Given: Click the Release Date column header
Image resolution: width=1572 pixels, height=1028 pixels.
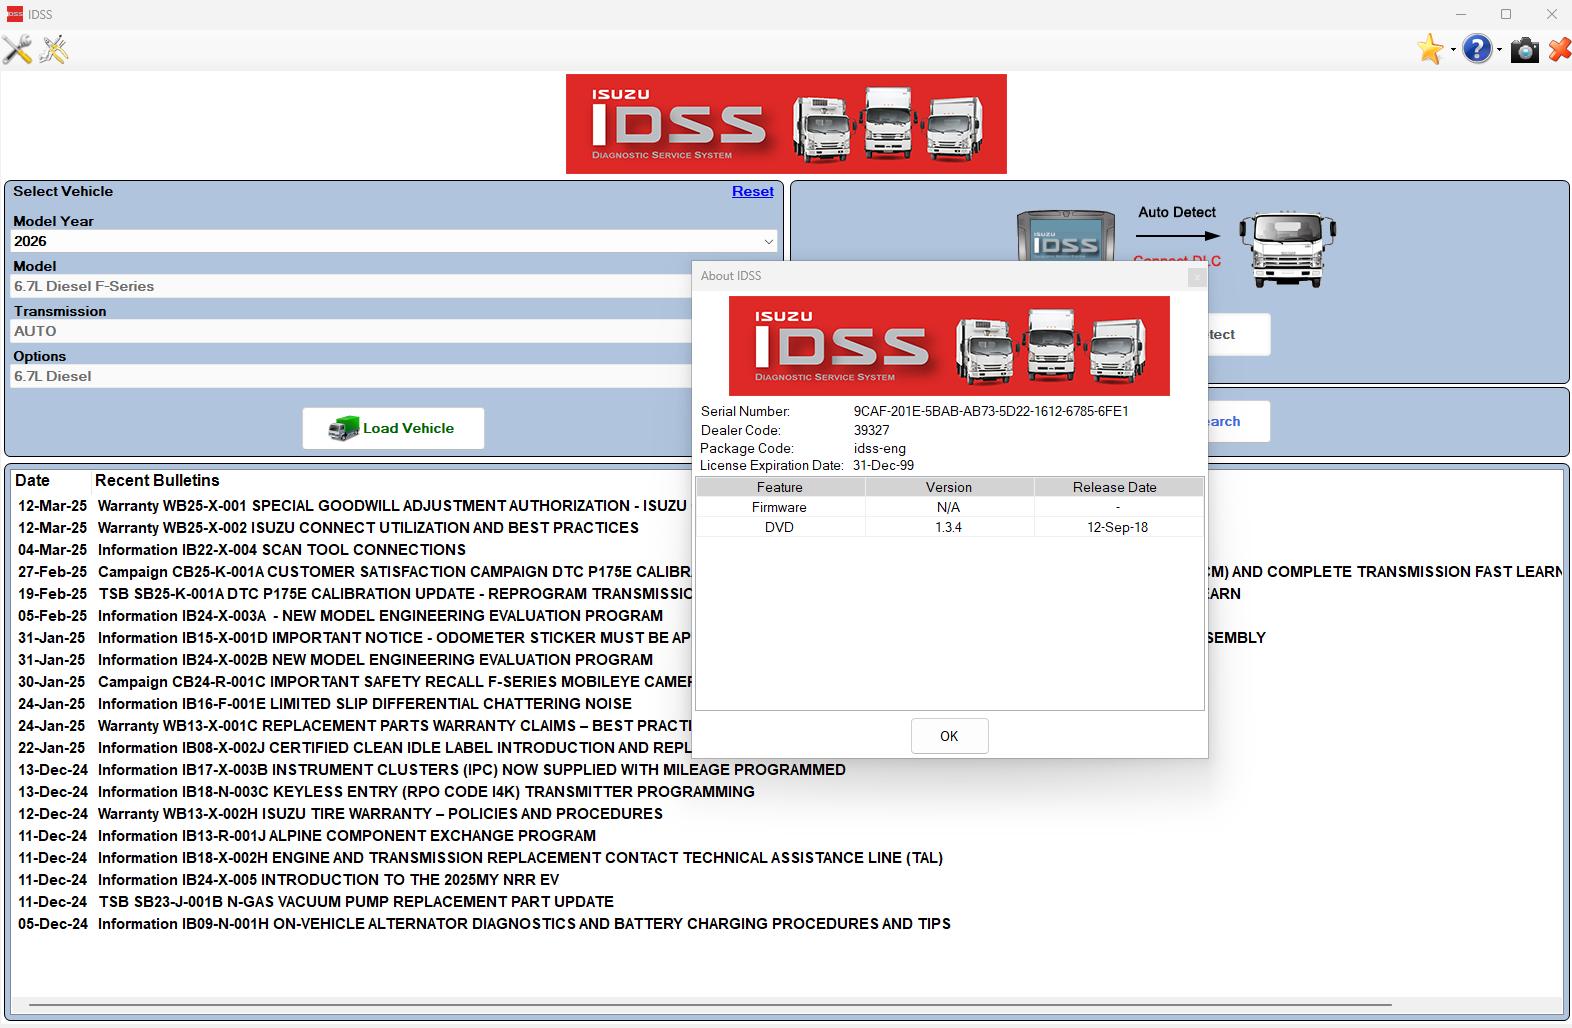Looking at the screenshot, I should tap(1118, 487).
